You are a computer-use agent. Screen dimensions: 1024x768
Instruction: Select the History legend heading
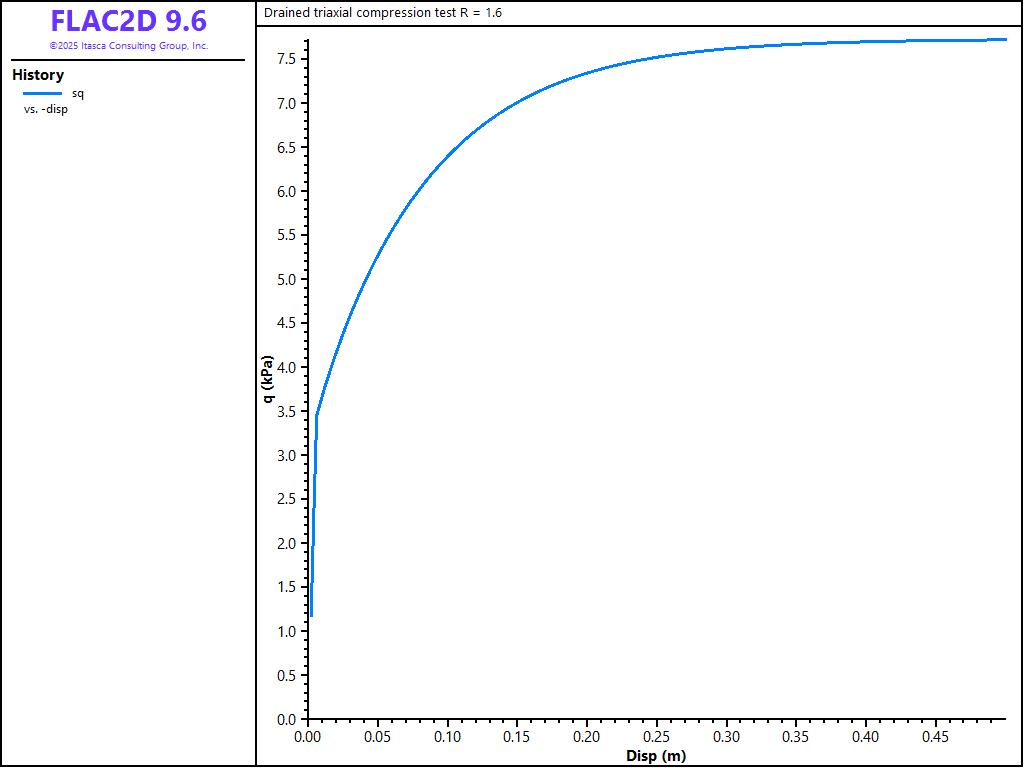(x=38, y=75)
